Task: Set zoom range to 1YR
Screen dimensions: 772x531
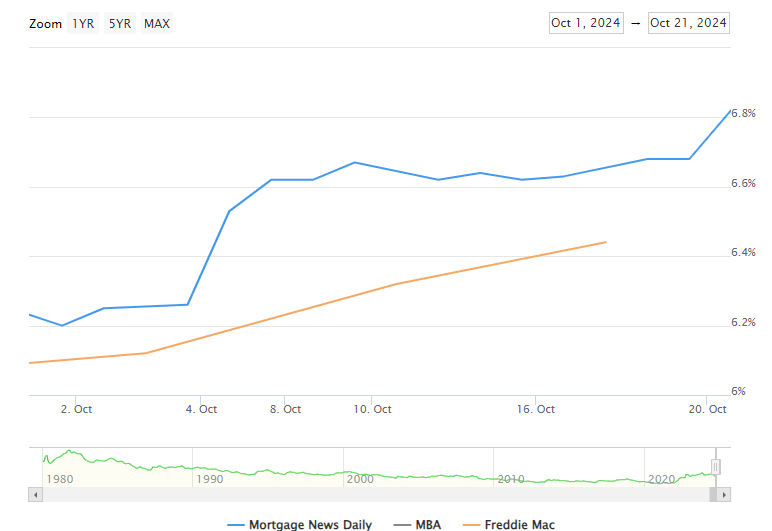Action: click(83, 23)
